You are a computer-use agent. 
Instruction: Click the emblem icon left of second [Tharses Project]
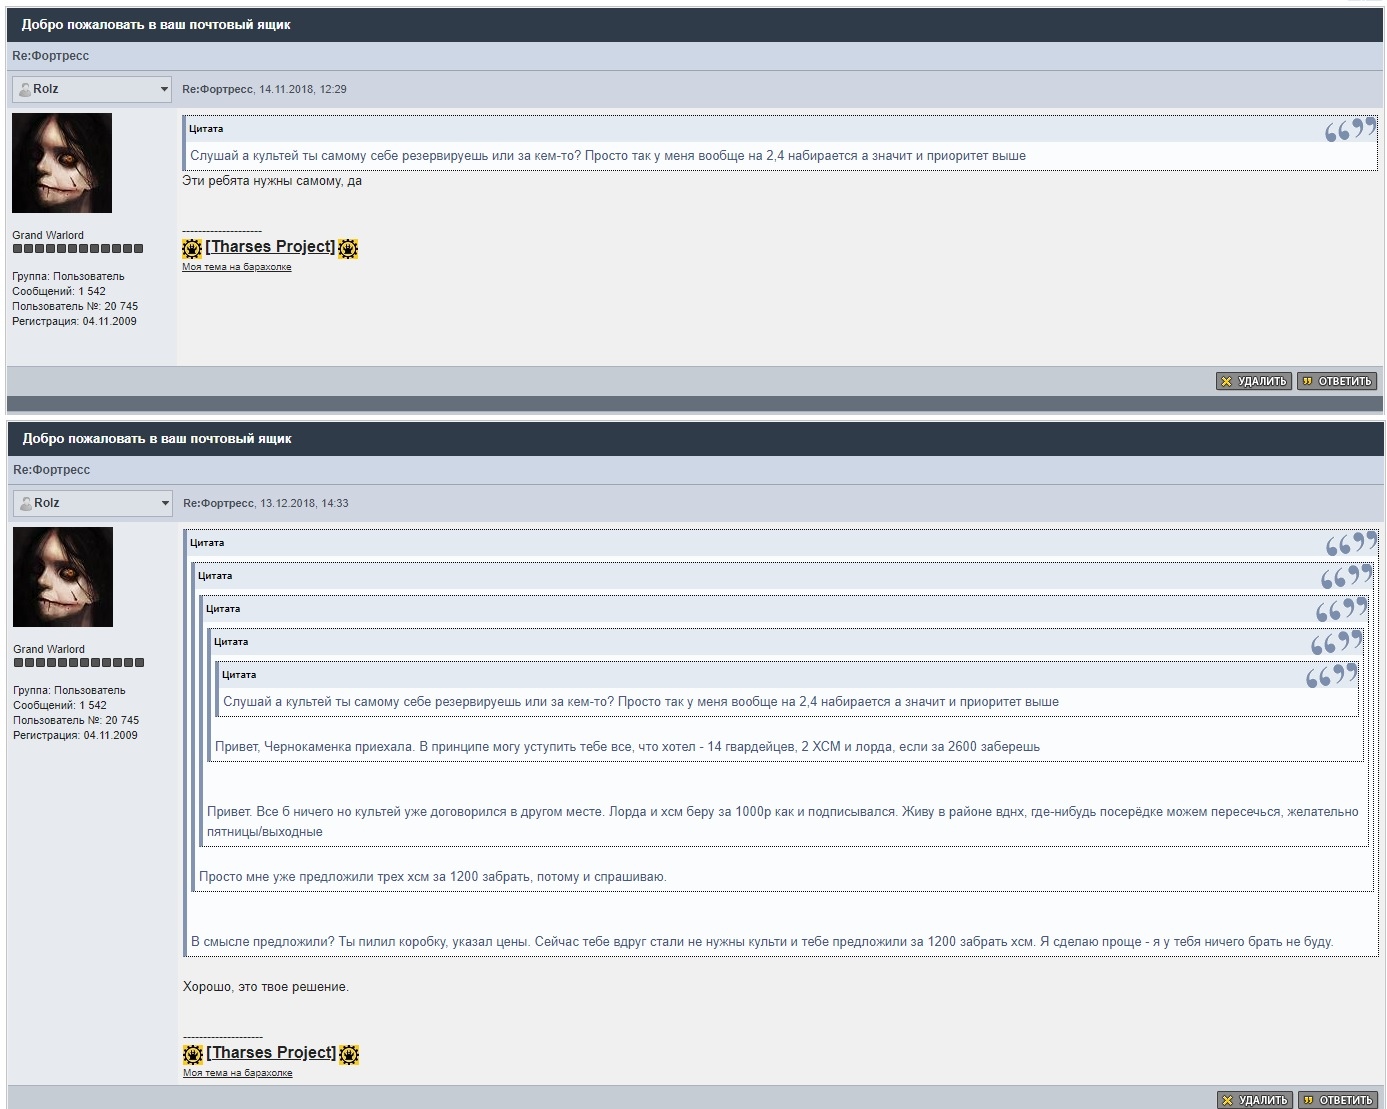click(x=193, y=1054)
